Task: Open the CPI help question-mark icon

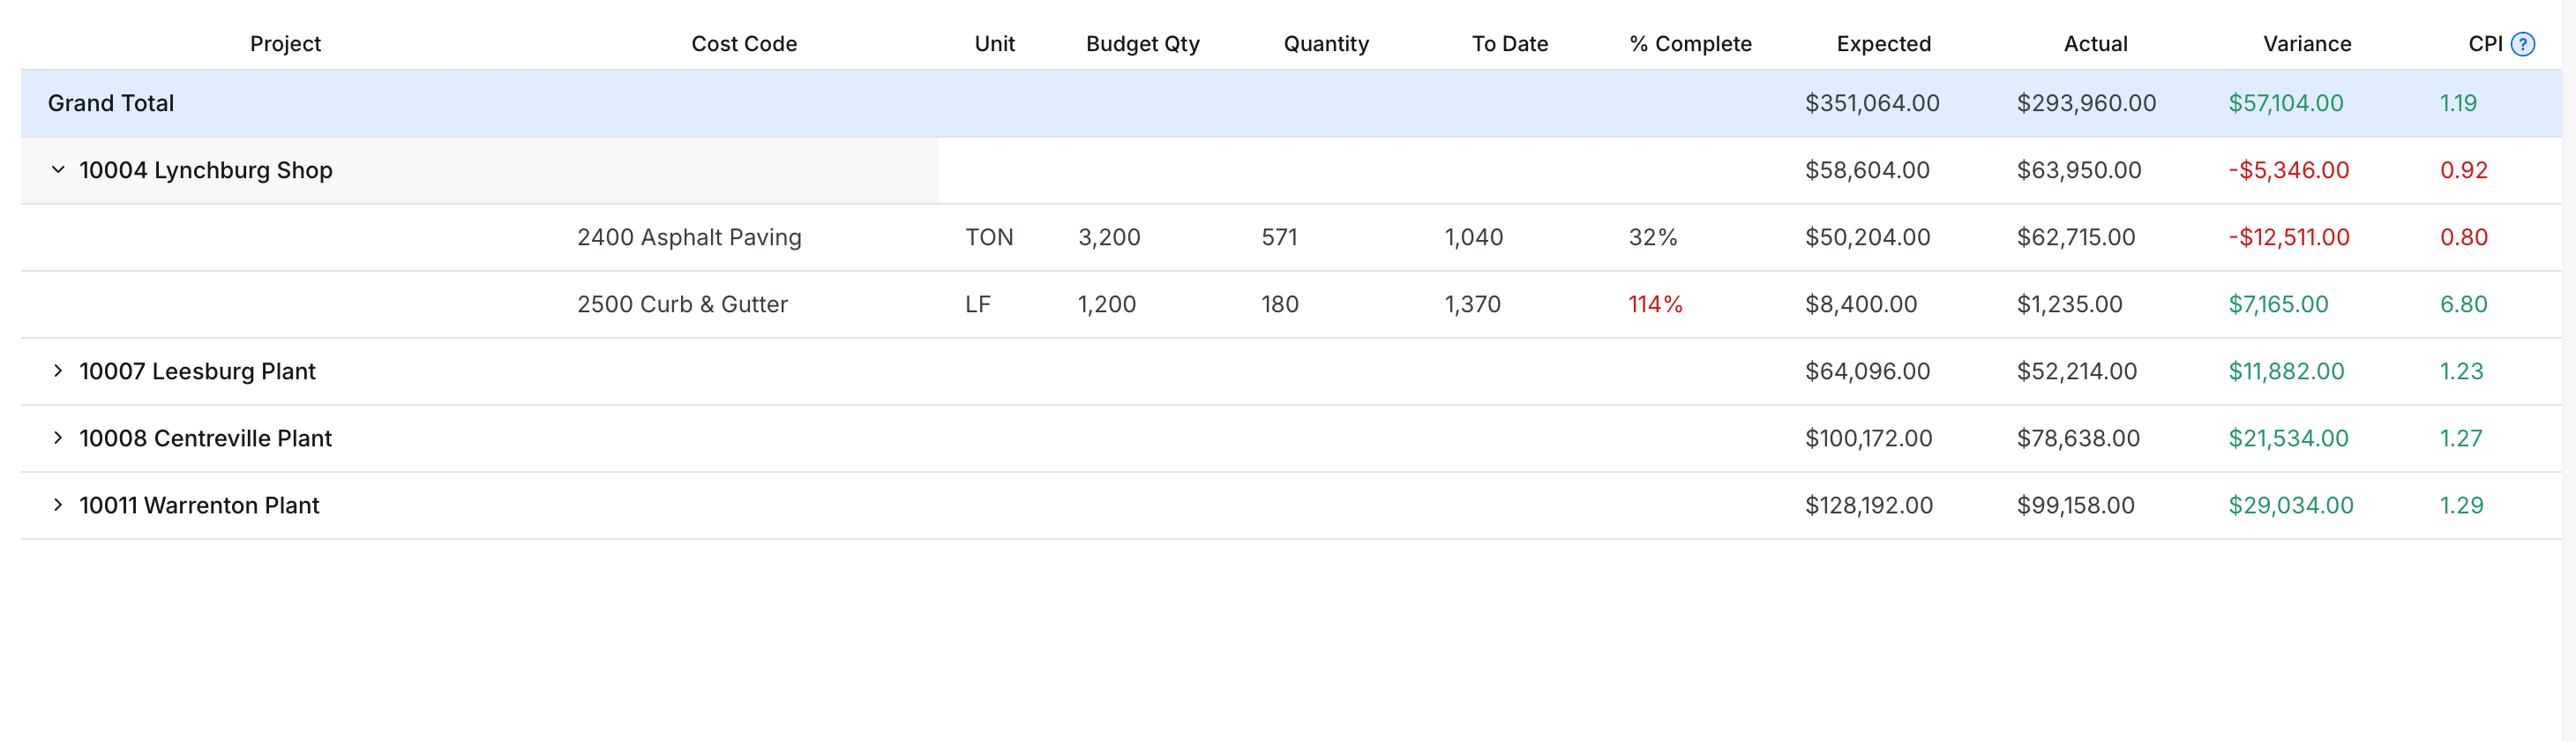Action: tap(2523, 44)
